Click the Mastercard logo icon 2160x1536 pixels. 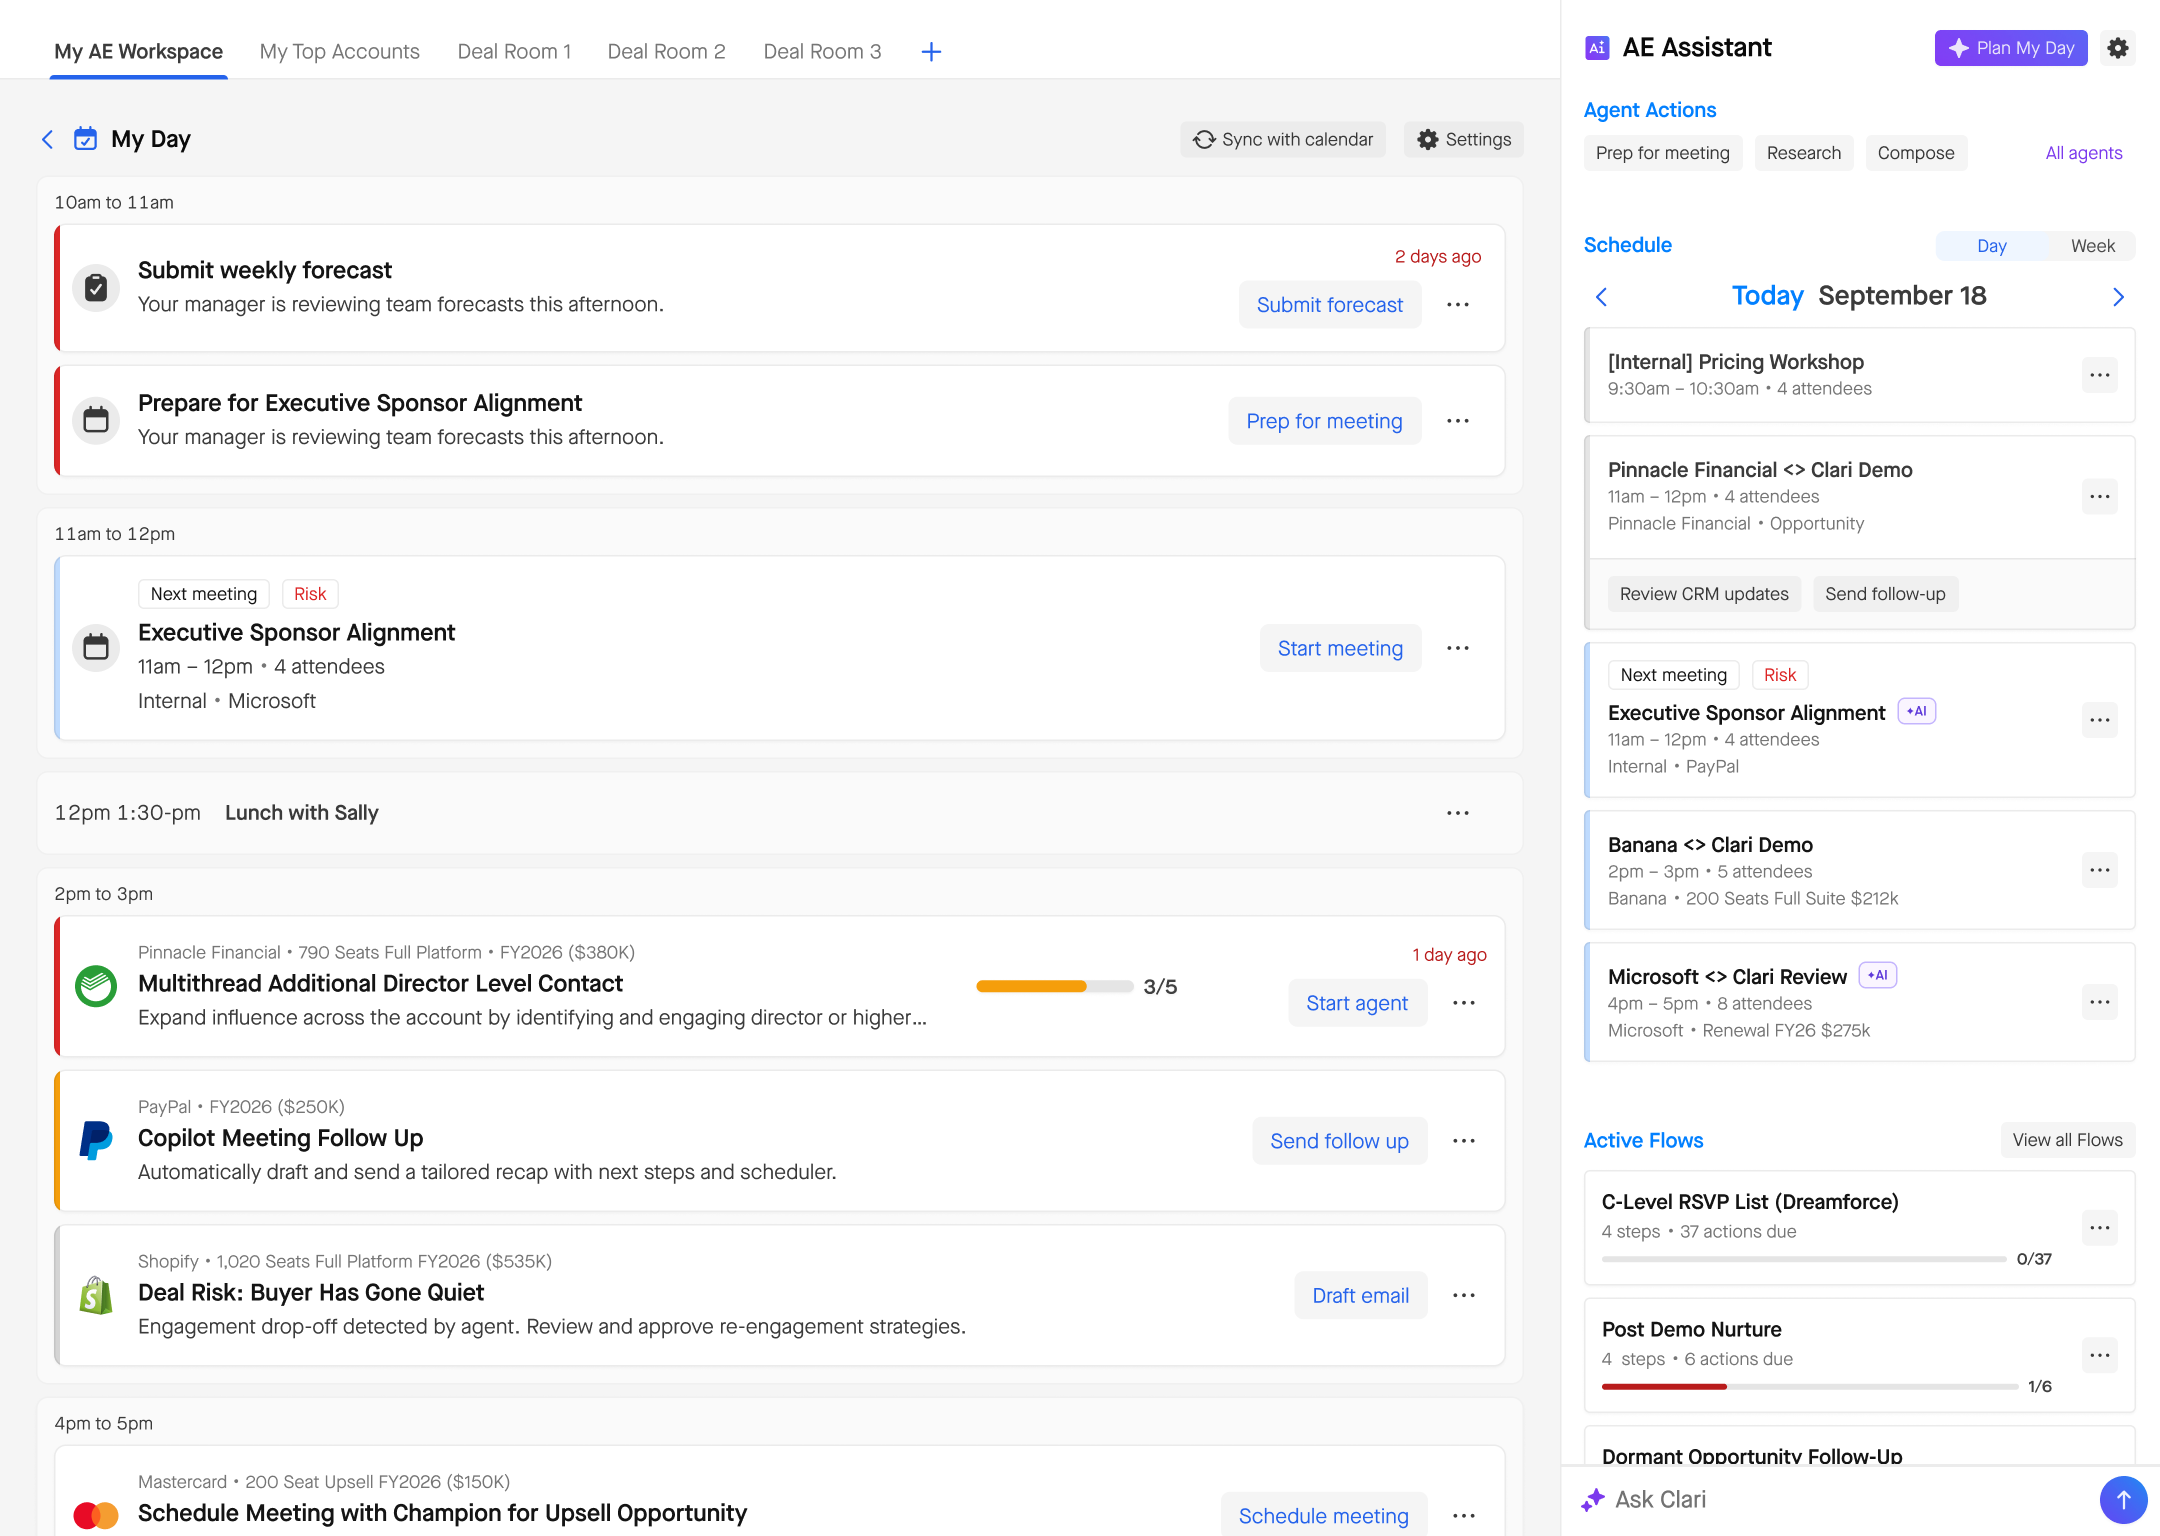(96, 1515)
